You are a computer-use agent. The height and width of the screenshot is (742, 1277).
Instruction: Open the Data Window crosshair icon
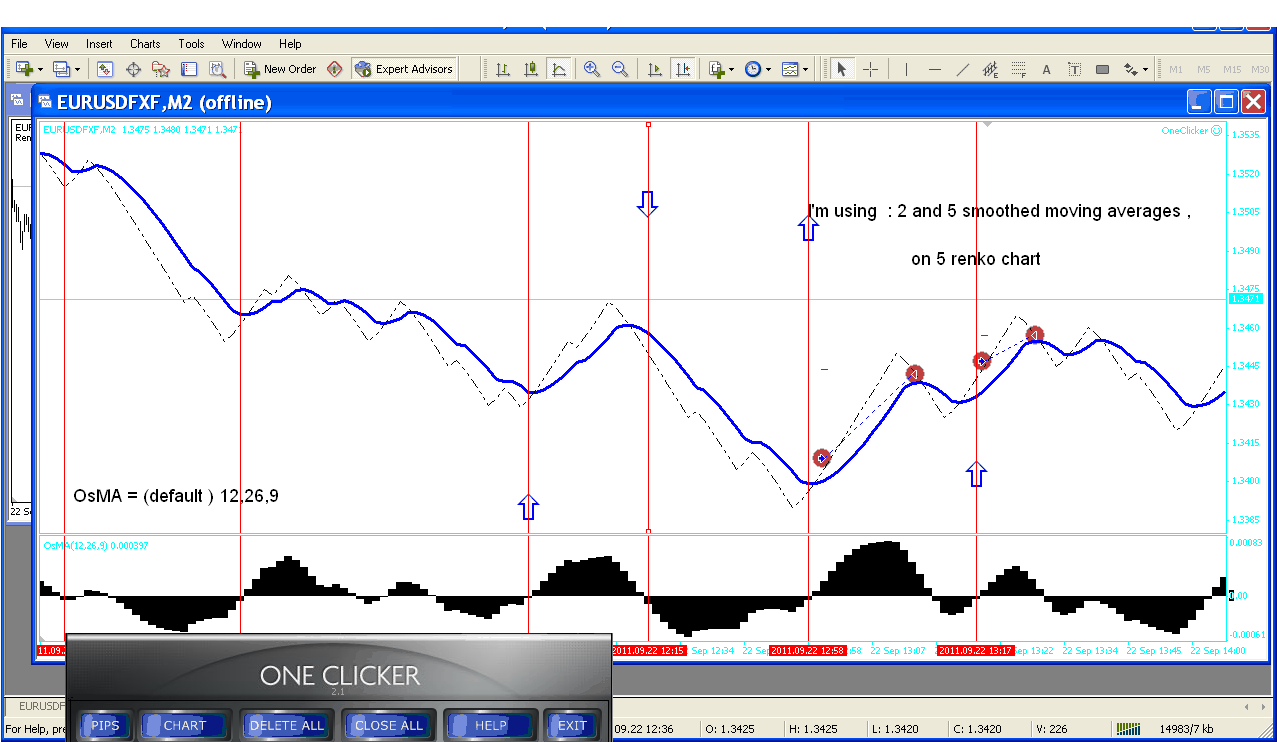tap(133, 69)
